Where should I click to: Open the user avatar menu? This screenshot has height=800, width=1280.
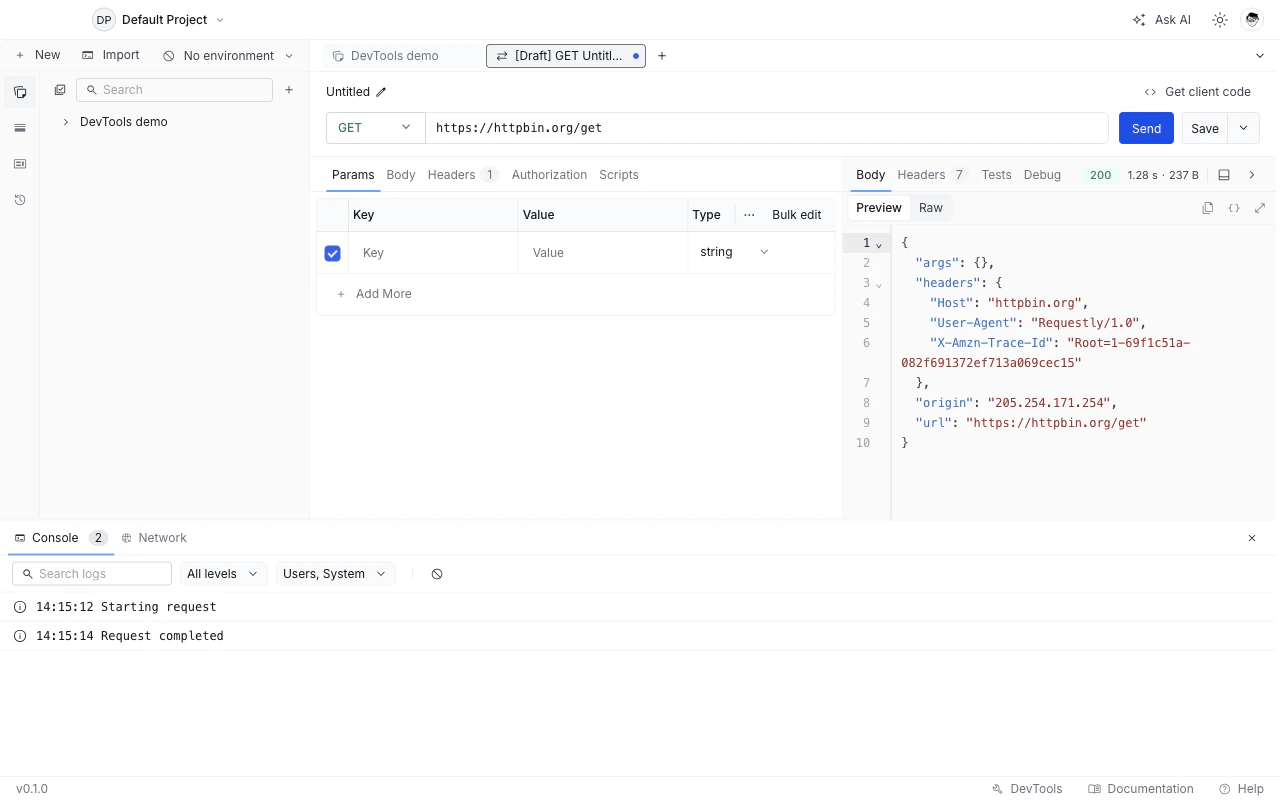pyautogui.click(x=1252, y=20)
